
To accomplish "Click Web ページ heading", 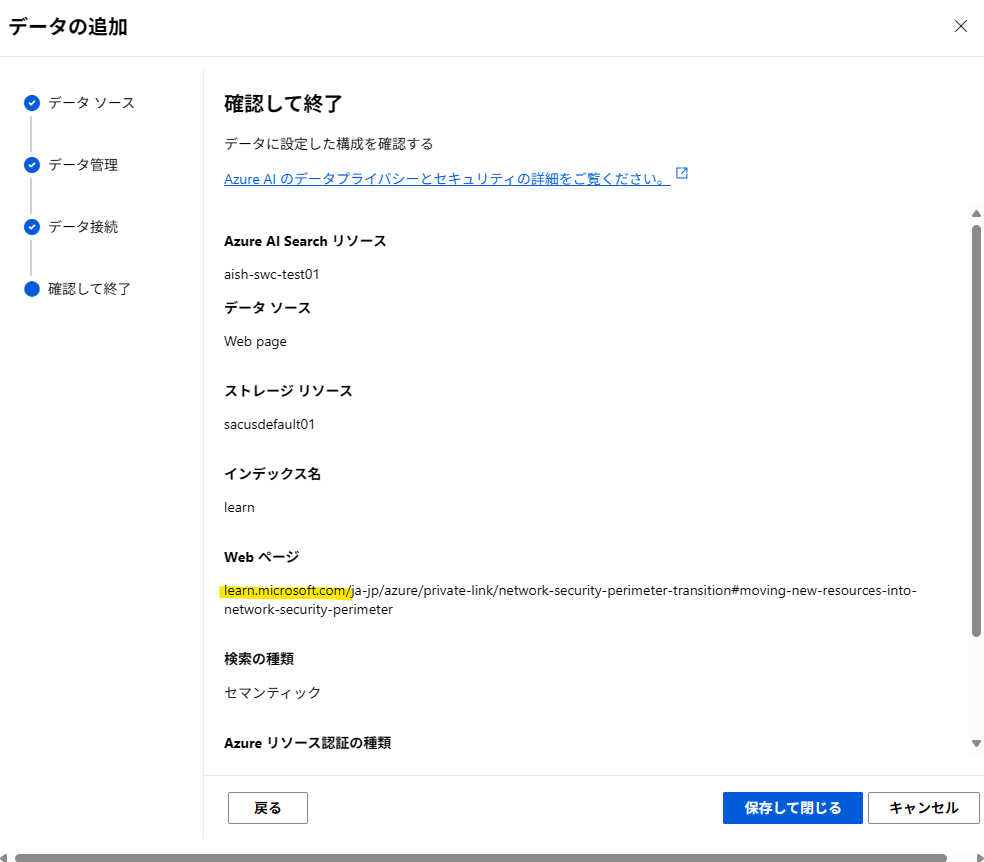I will click(262, 557).
